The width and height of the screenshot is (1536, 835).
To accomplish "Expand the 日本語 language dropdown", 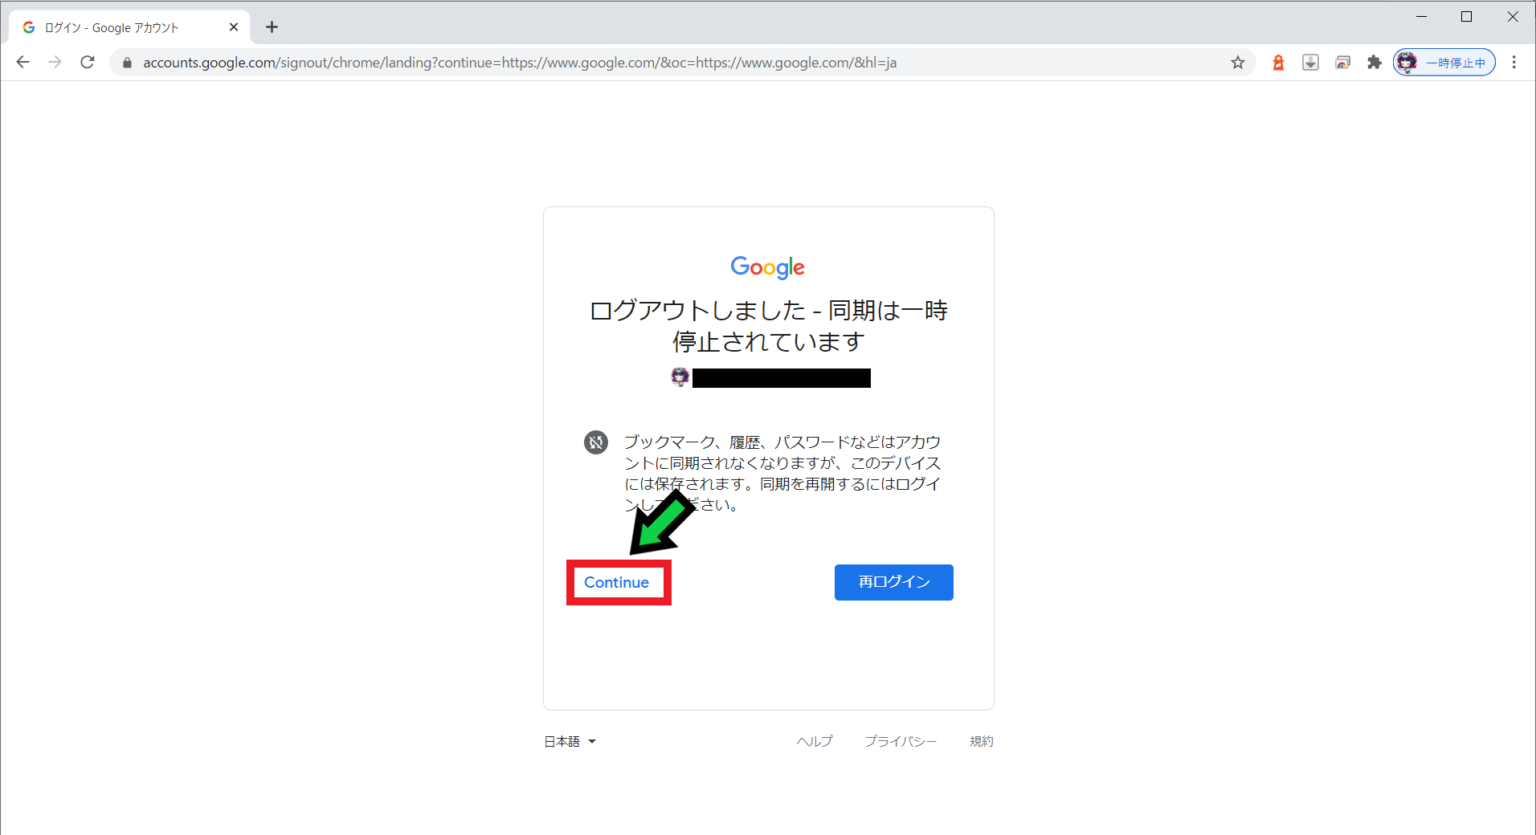I will tap(569, 741).
